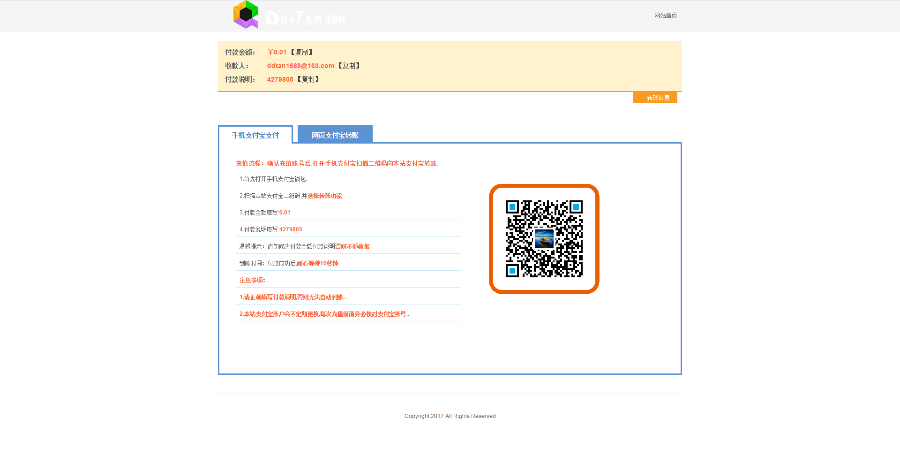Click the email ddtan1688@163.com text
Screen dimensions: 900x457
tap(300, 66)
